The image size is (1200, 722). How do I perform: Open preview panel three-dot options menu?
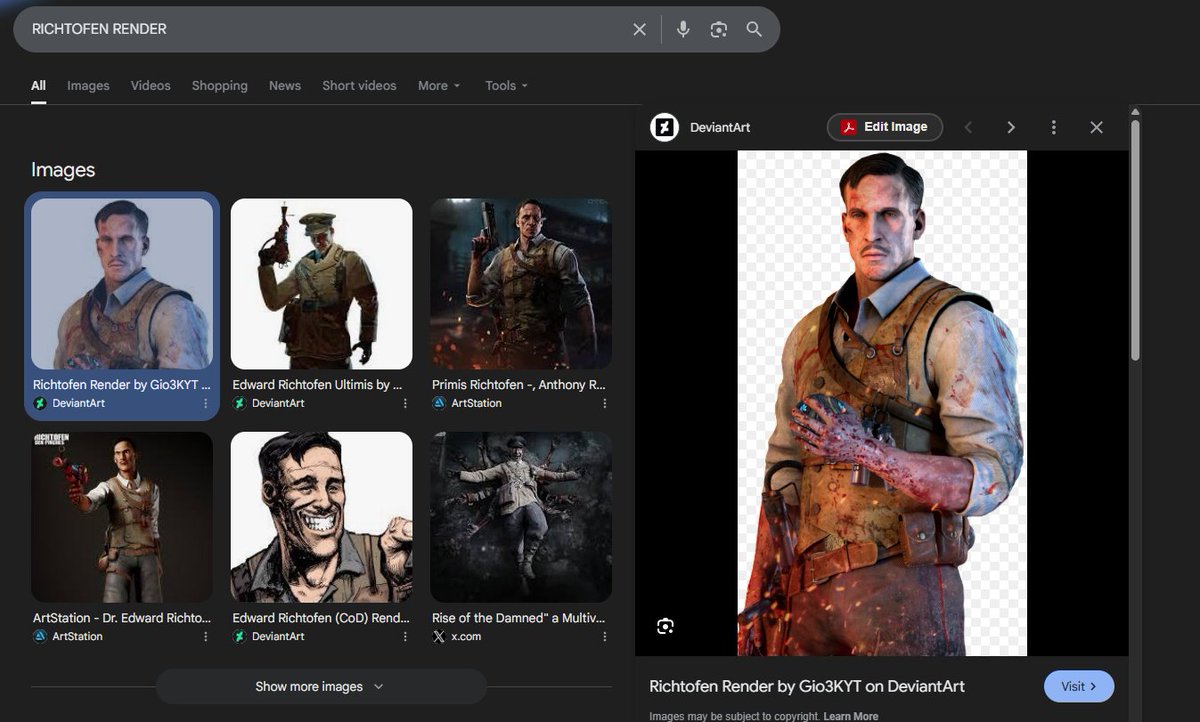click(x=1054, y=127)
